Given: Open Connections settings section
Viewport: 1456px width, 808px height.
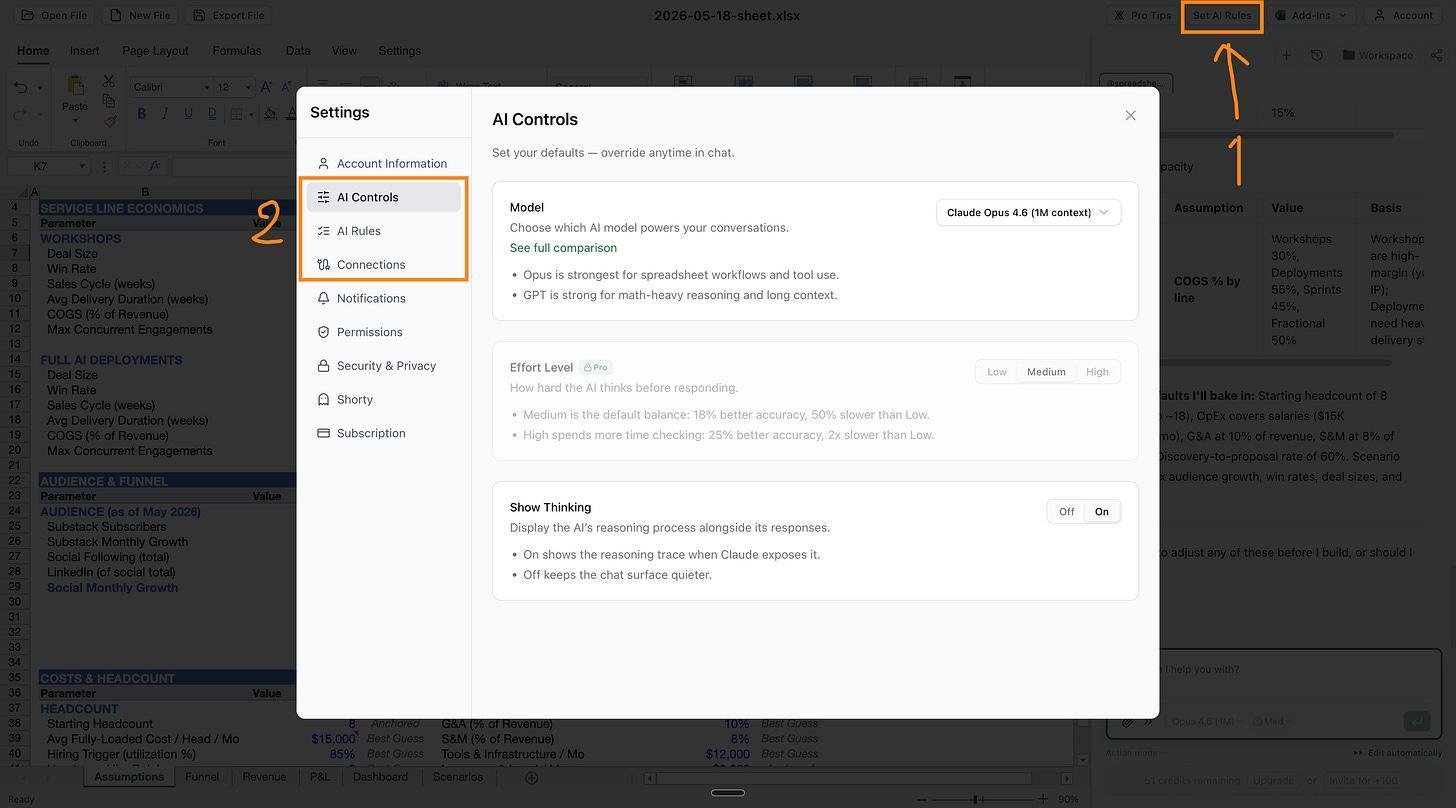Looking at the screenshot, I should pos(384,265).
